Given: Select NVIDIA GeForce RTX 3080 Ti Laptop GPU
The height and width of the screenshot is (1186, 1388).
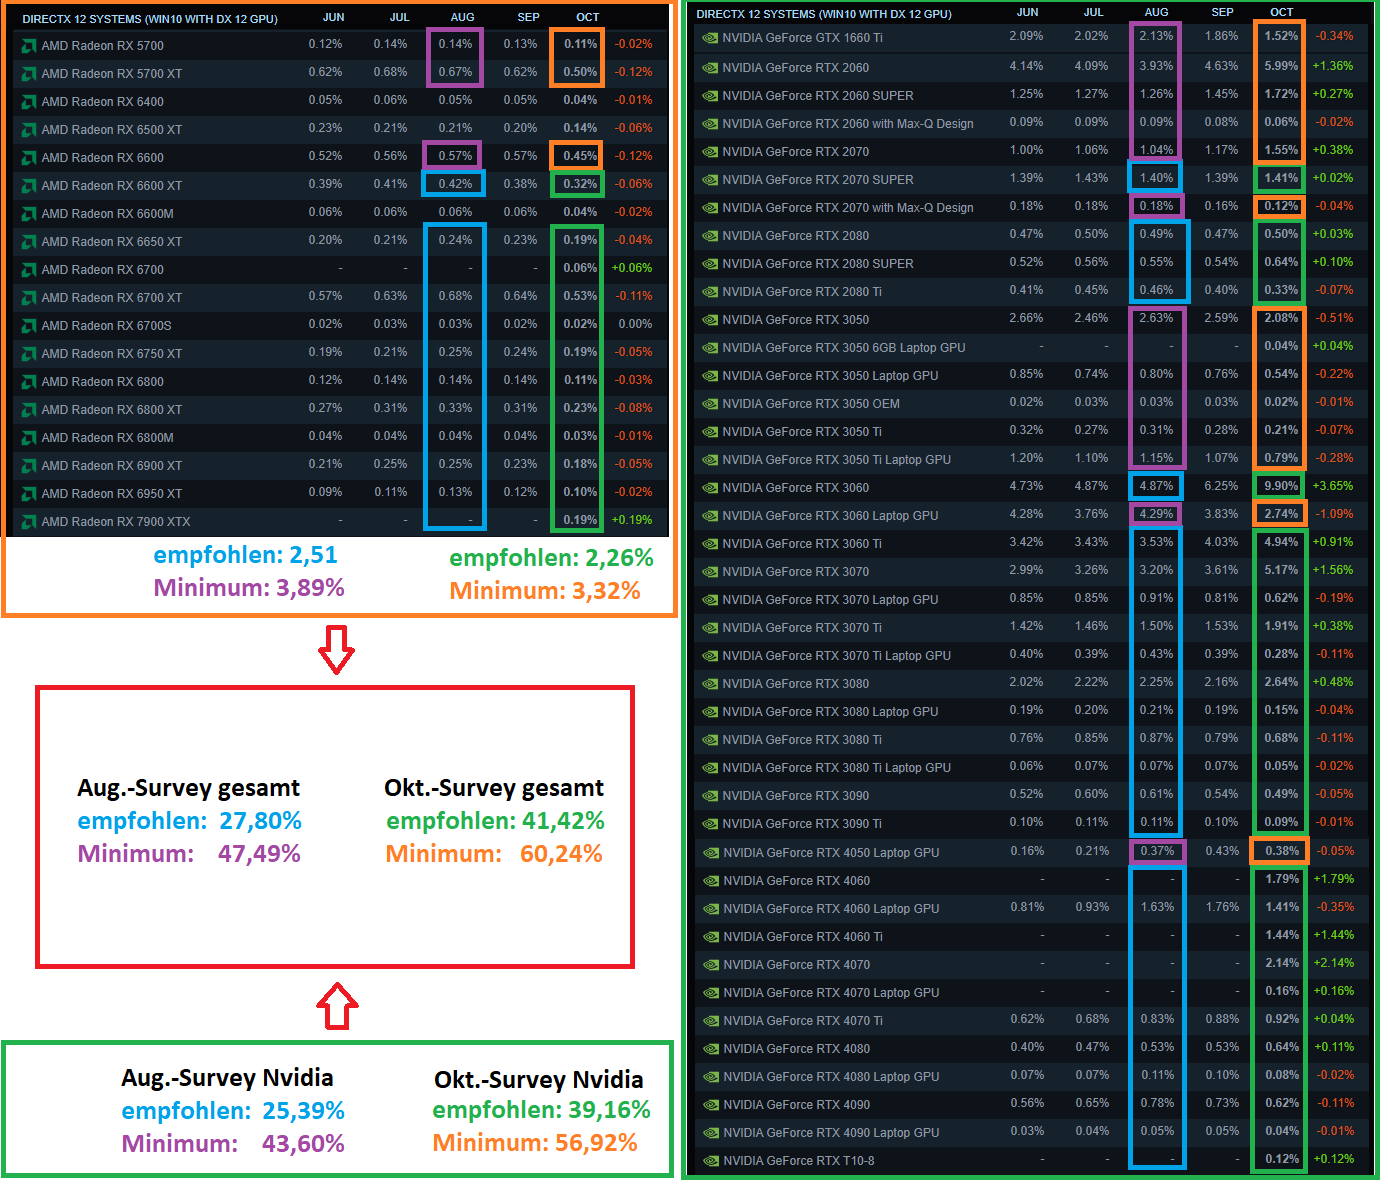Looking at the screenshot, I should point(837,768).
